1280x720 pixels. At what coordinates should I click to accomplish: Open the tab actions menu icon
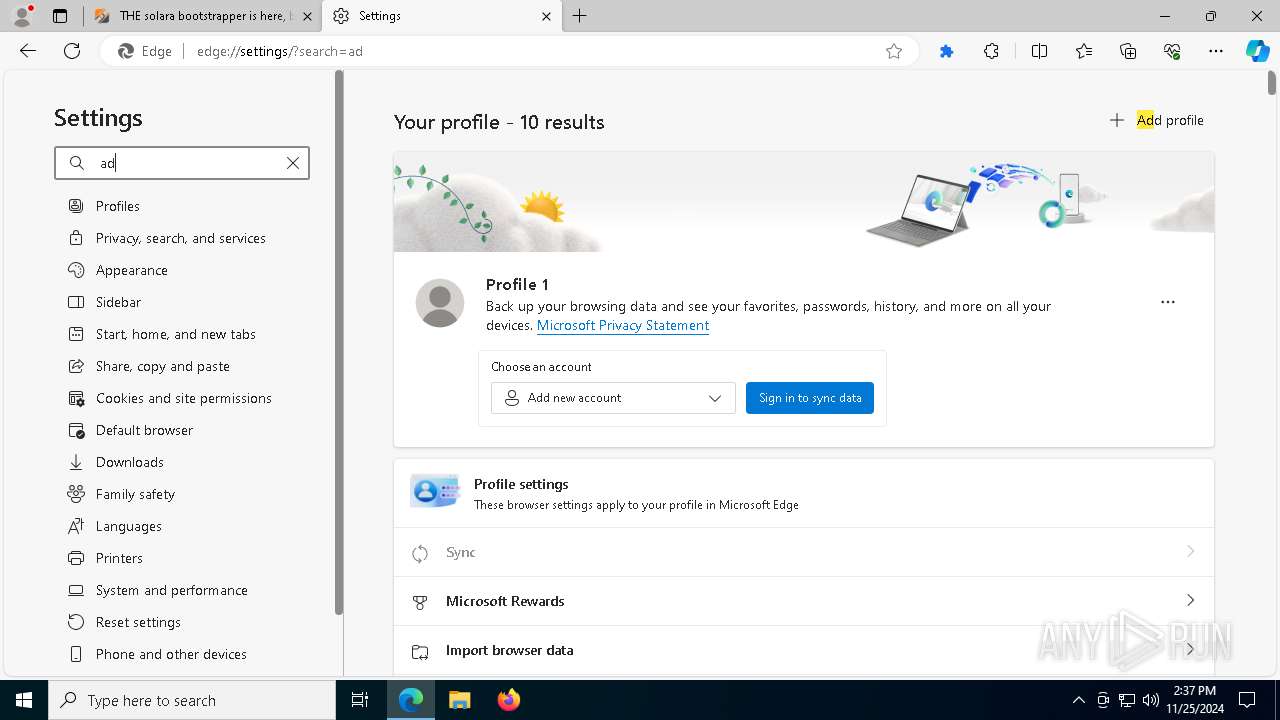[60, 16]
